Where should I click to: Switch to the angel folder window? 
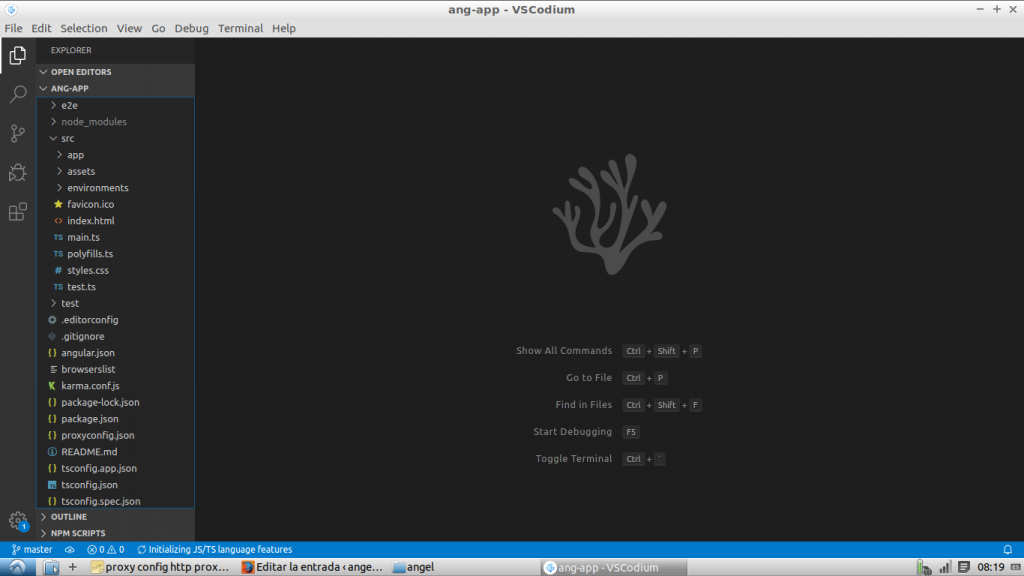point(413,568)
